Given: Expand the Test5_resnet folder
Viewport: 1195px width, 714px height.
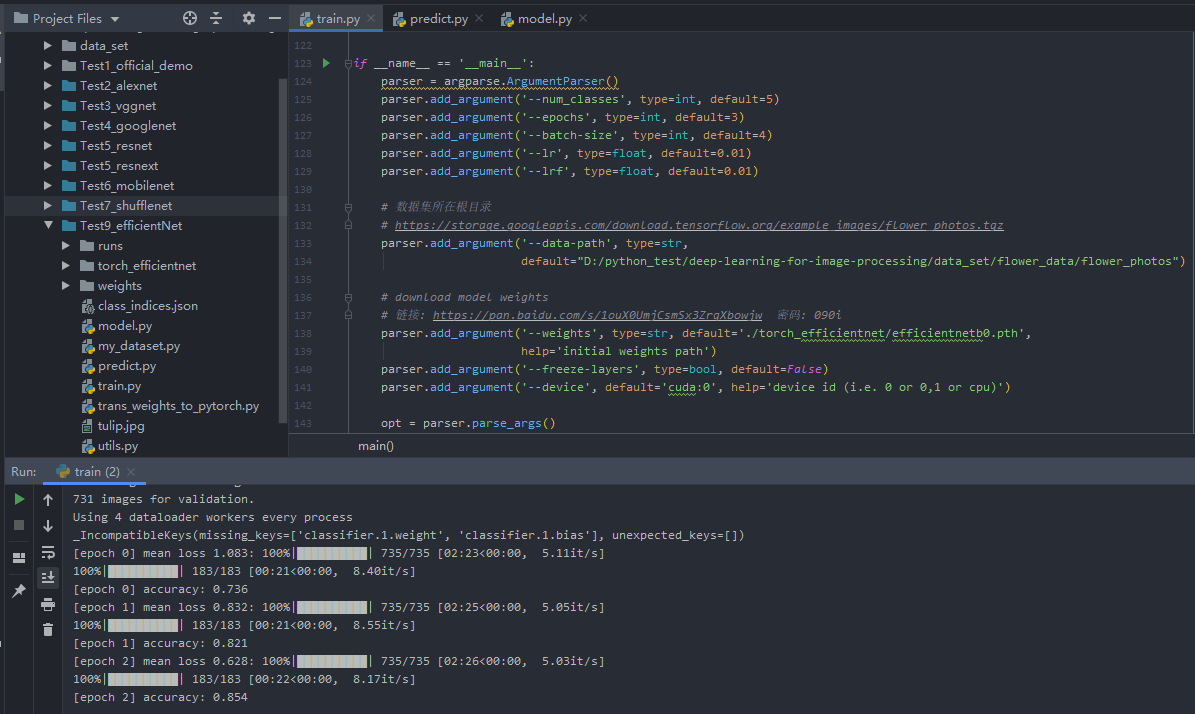Looking at the screenshot, I should click(x=47, y=146).
